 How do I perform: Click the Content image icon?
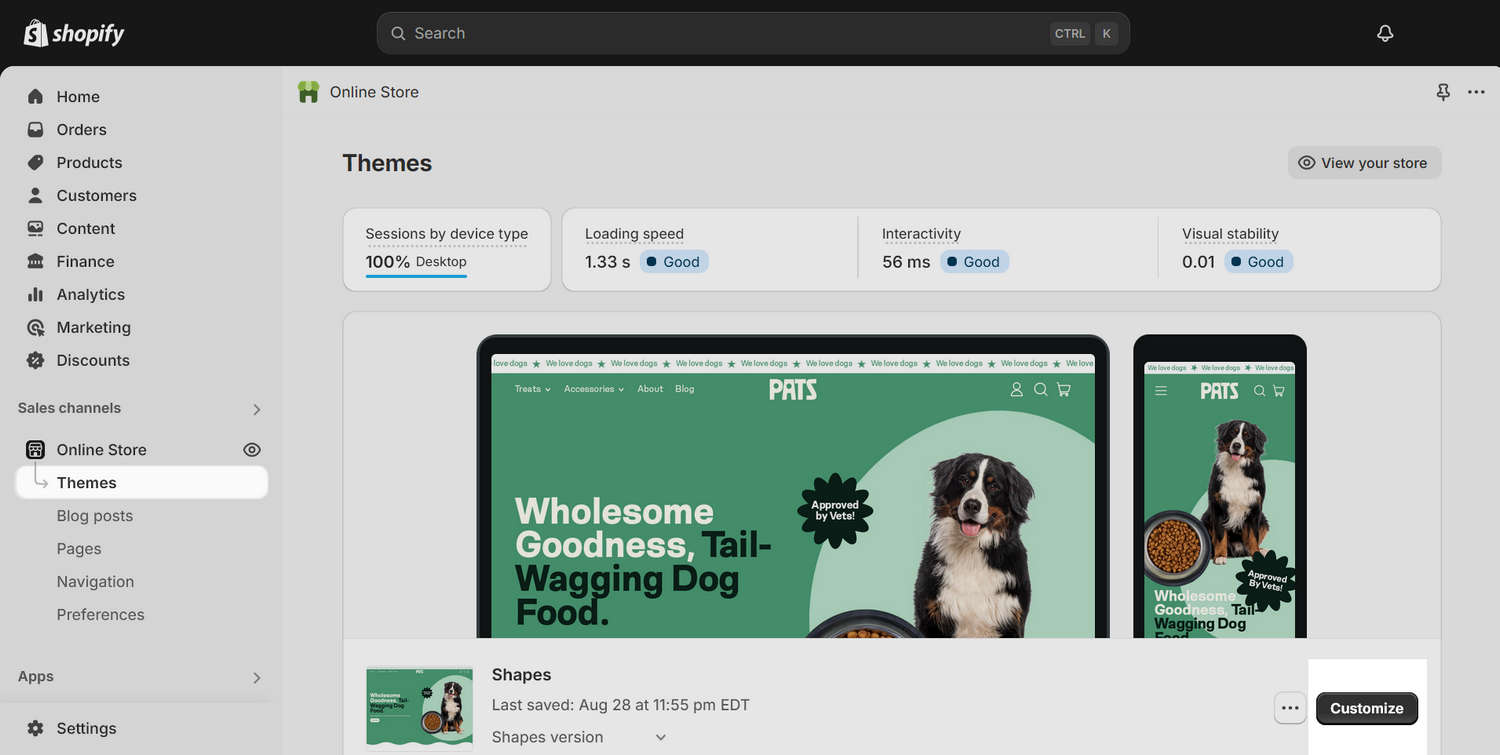click(36, 228)
